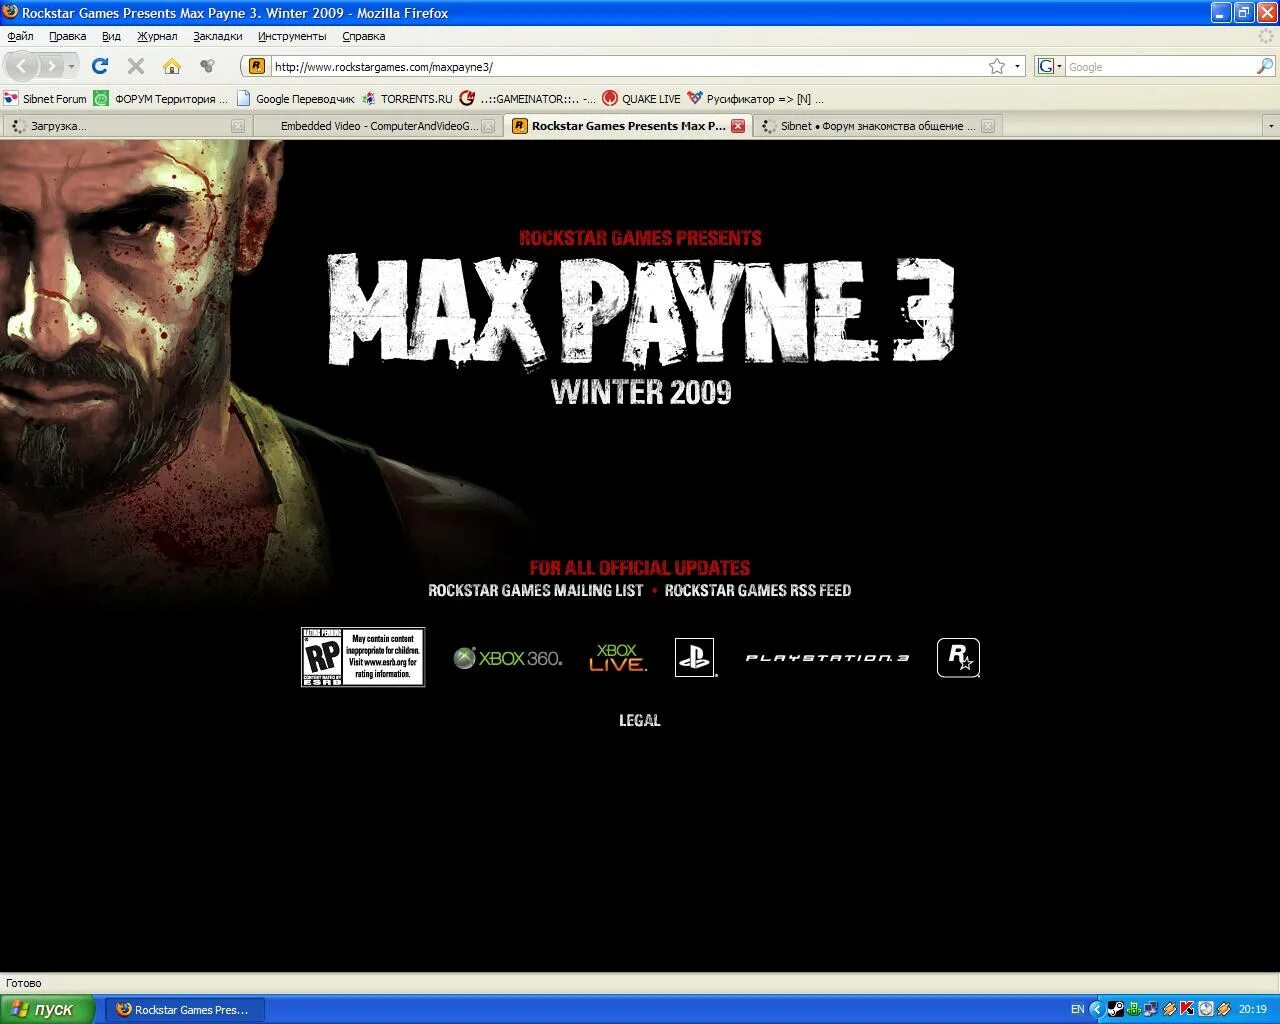Image resolution: width=1280 pixels, height=1024 pixels.
Task: Click the 20:19 clock in the tray
Action: pyautogui.click(x=1252, y=1009)
